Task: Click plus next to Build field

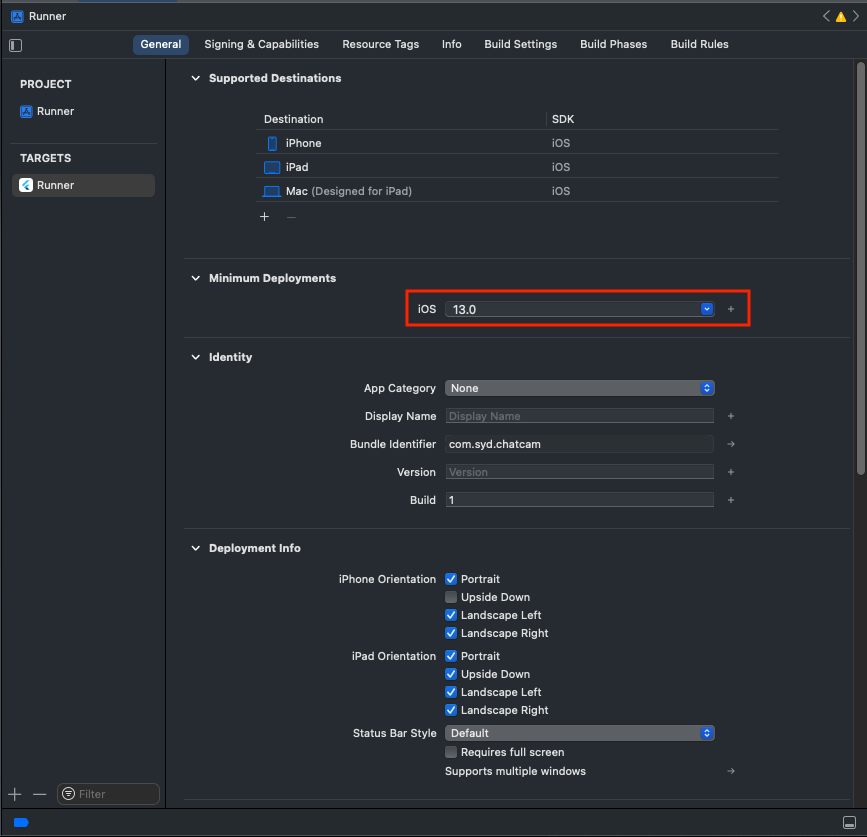Action: click(x=730, y=500)
